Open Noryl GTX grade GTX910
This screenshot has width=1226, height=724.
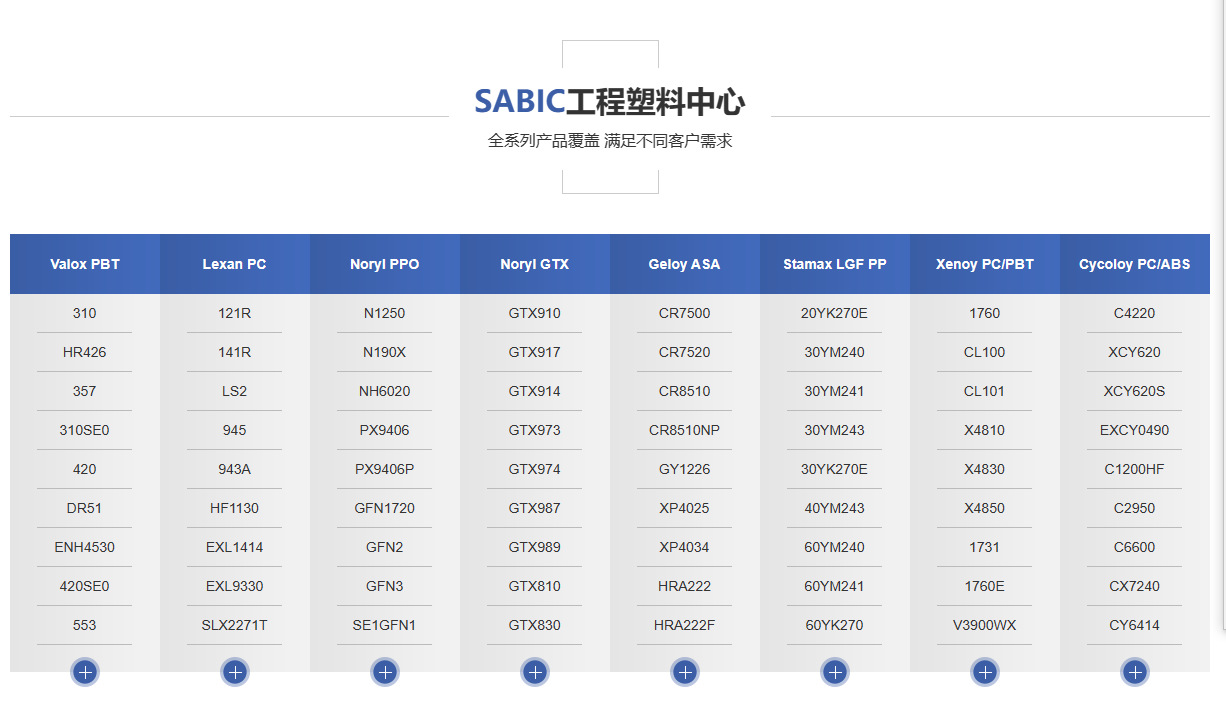[x=535, y=313]
